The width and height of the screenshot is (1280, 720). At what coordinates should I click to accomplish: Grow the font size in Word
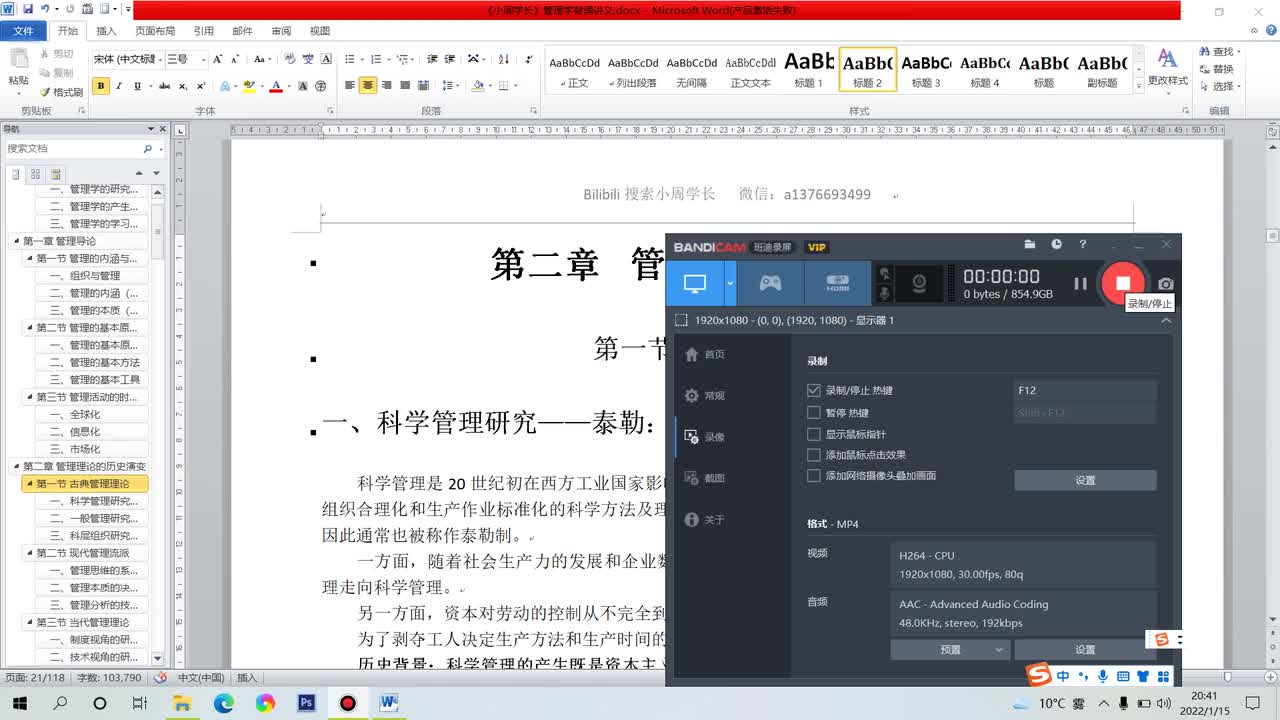pyautogui.click(x=219, y=59)
